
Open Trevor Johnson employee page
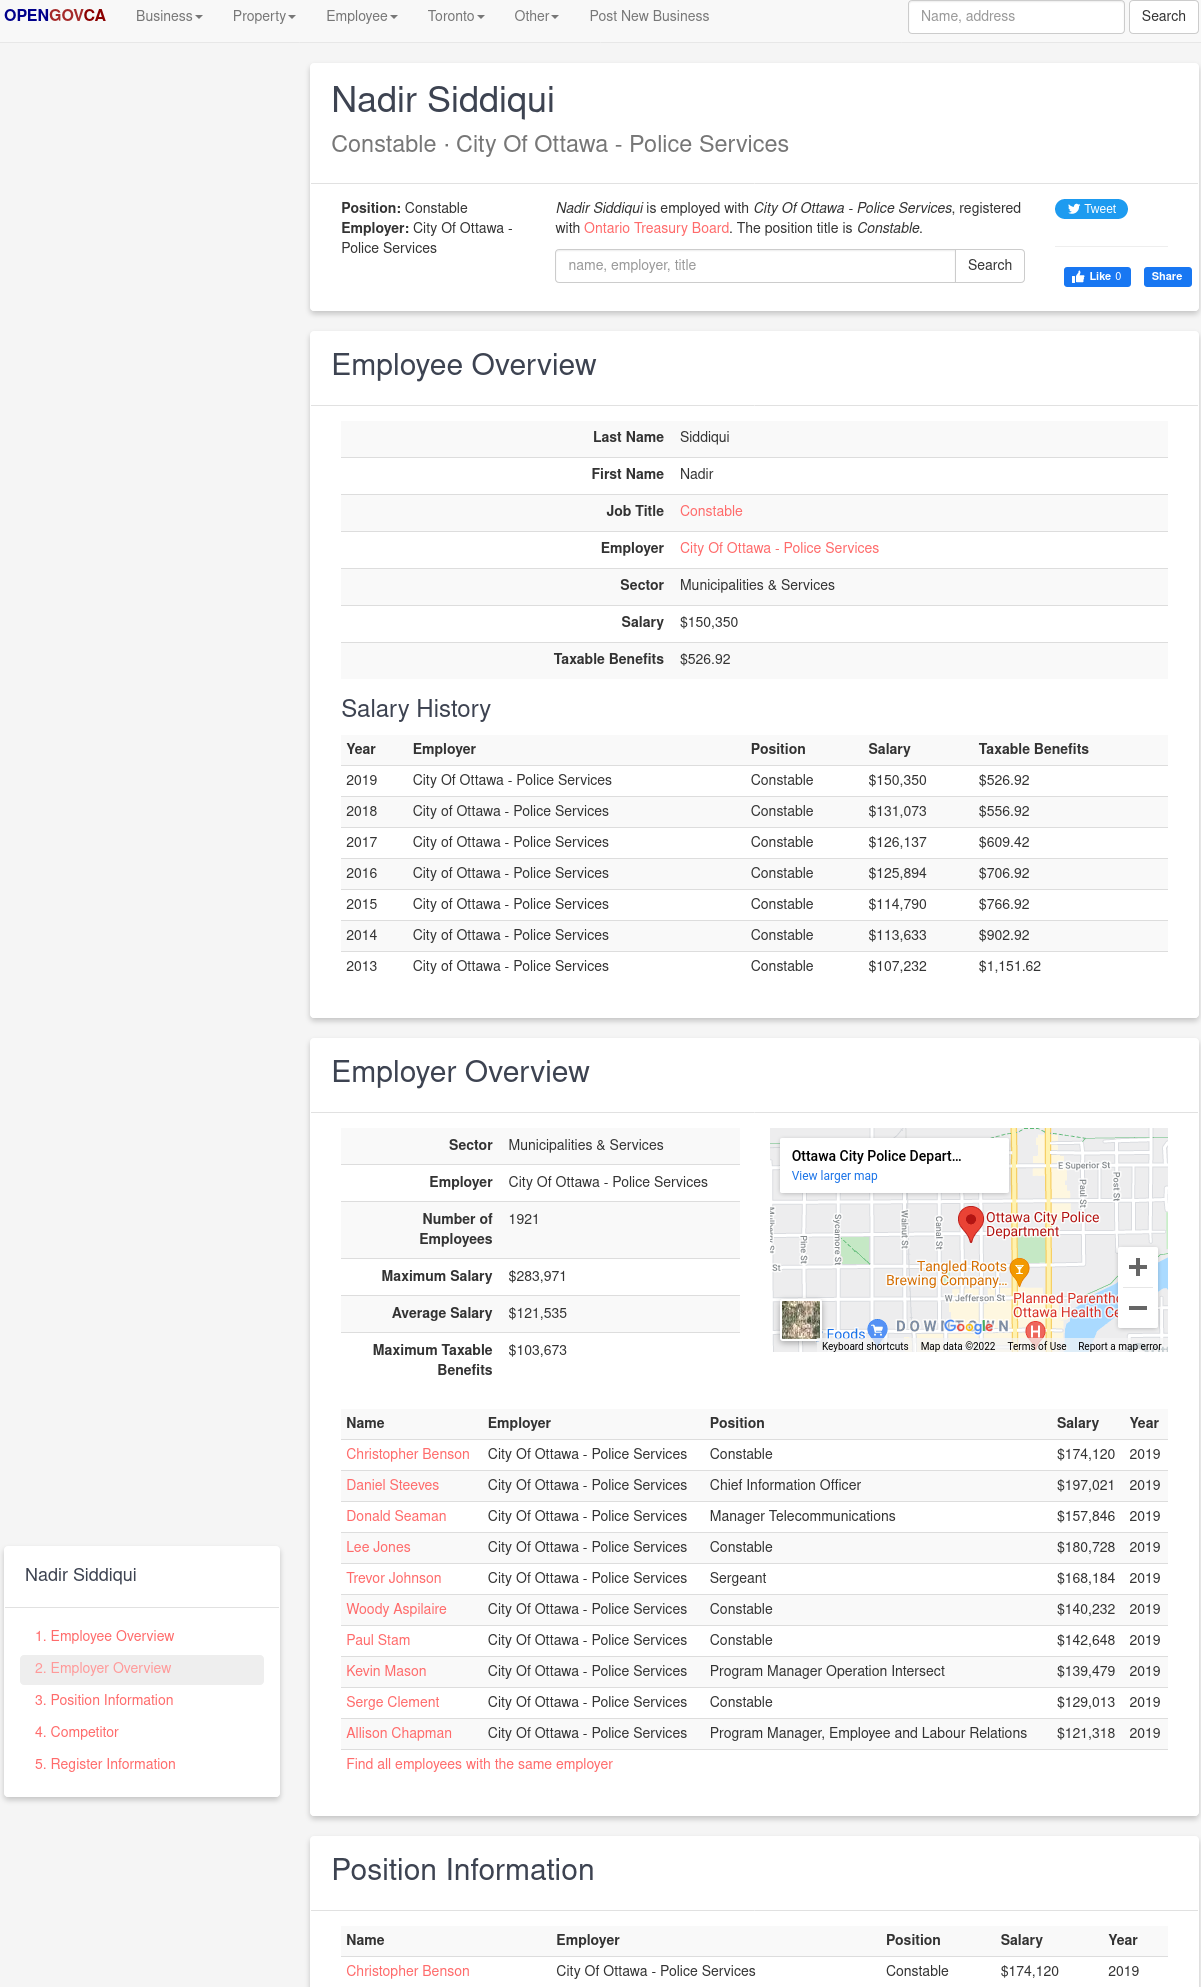tap(394, 1578)
